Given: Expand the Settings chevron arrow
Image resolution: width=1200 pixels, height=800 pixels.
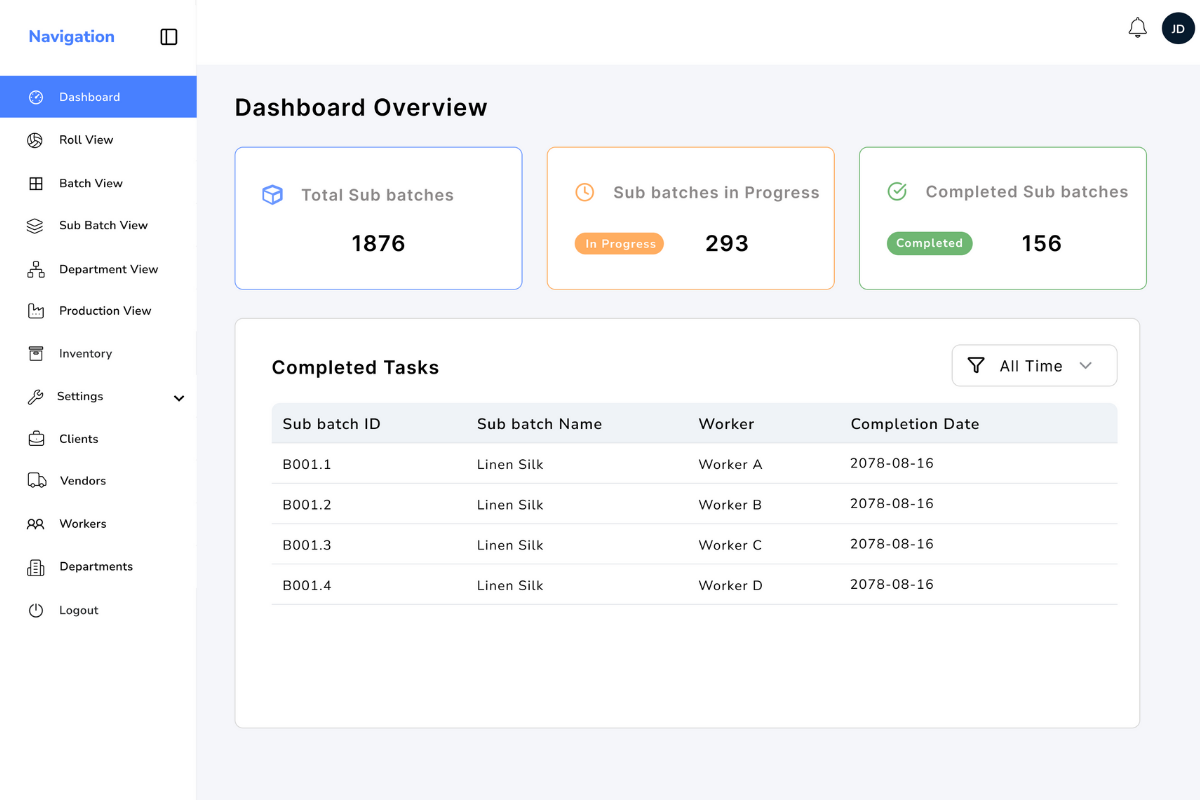Looking at the screenshot, I should point(179,398).
